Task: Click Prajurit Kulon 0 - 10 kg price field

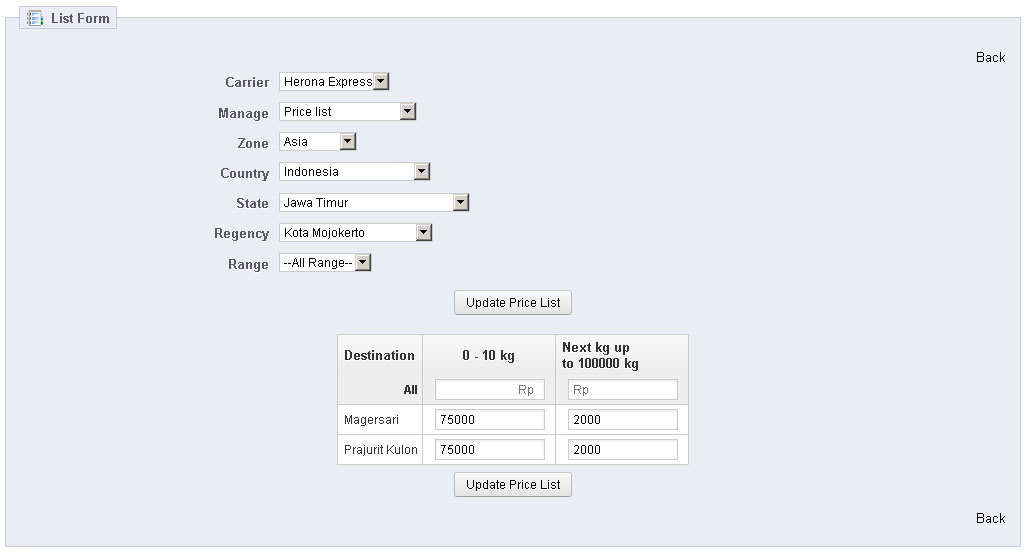Action: (489, 450)
